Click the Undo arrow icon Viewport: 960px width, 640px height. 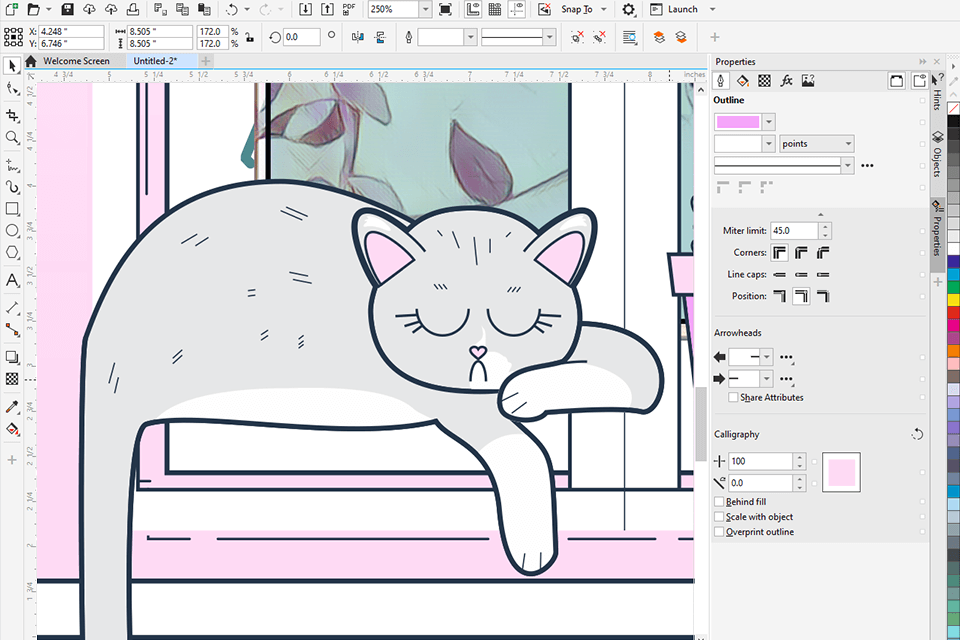(231, 9)
